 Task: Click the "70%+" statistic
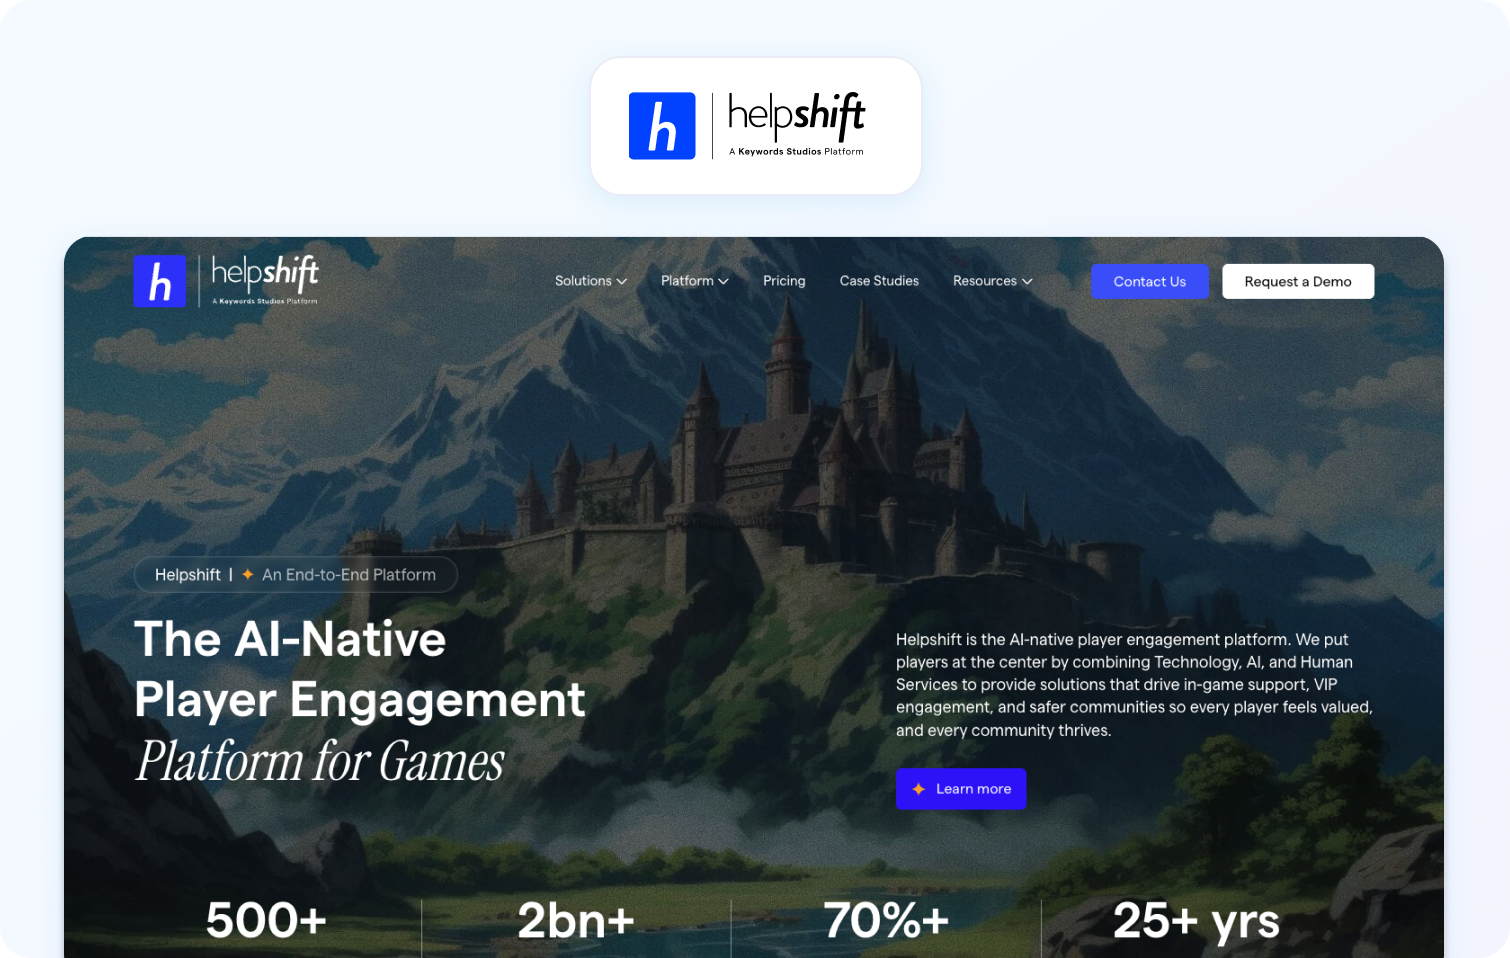[886, 920]
